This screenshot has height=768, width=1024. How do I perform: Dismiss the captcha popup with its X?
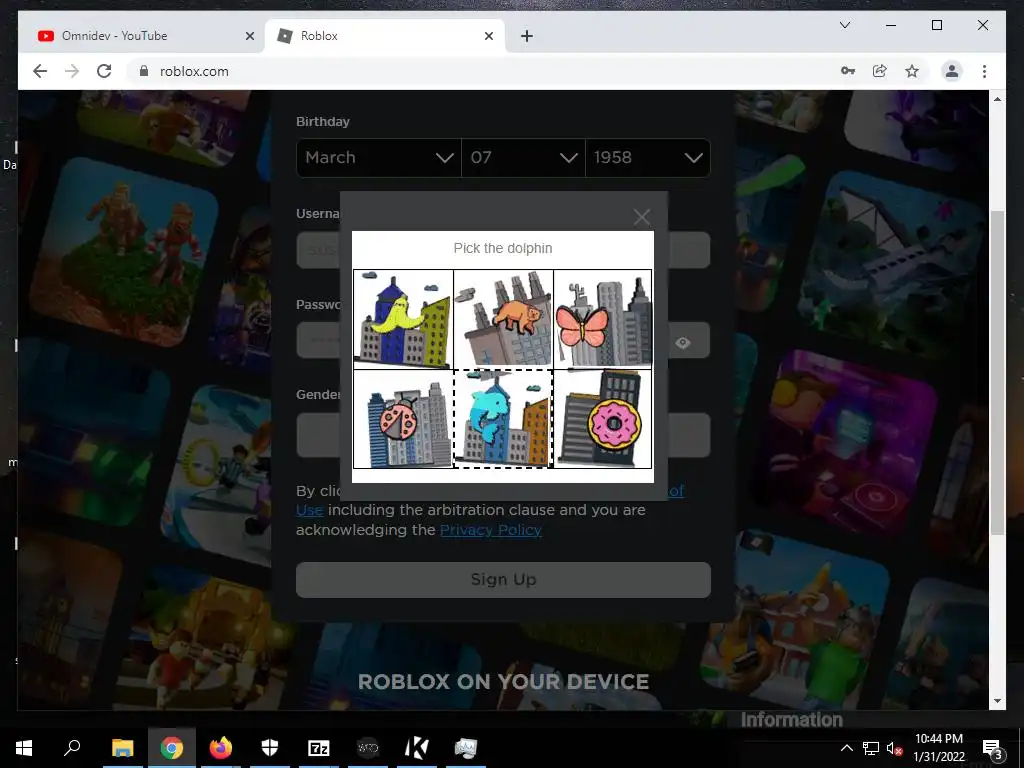[642, 216]
